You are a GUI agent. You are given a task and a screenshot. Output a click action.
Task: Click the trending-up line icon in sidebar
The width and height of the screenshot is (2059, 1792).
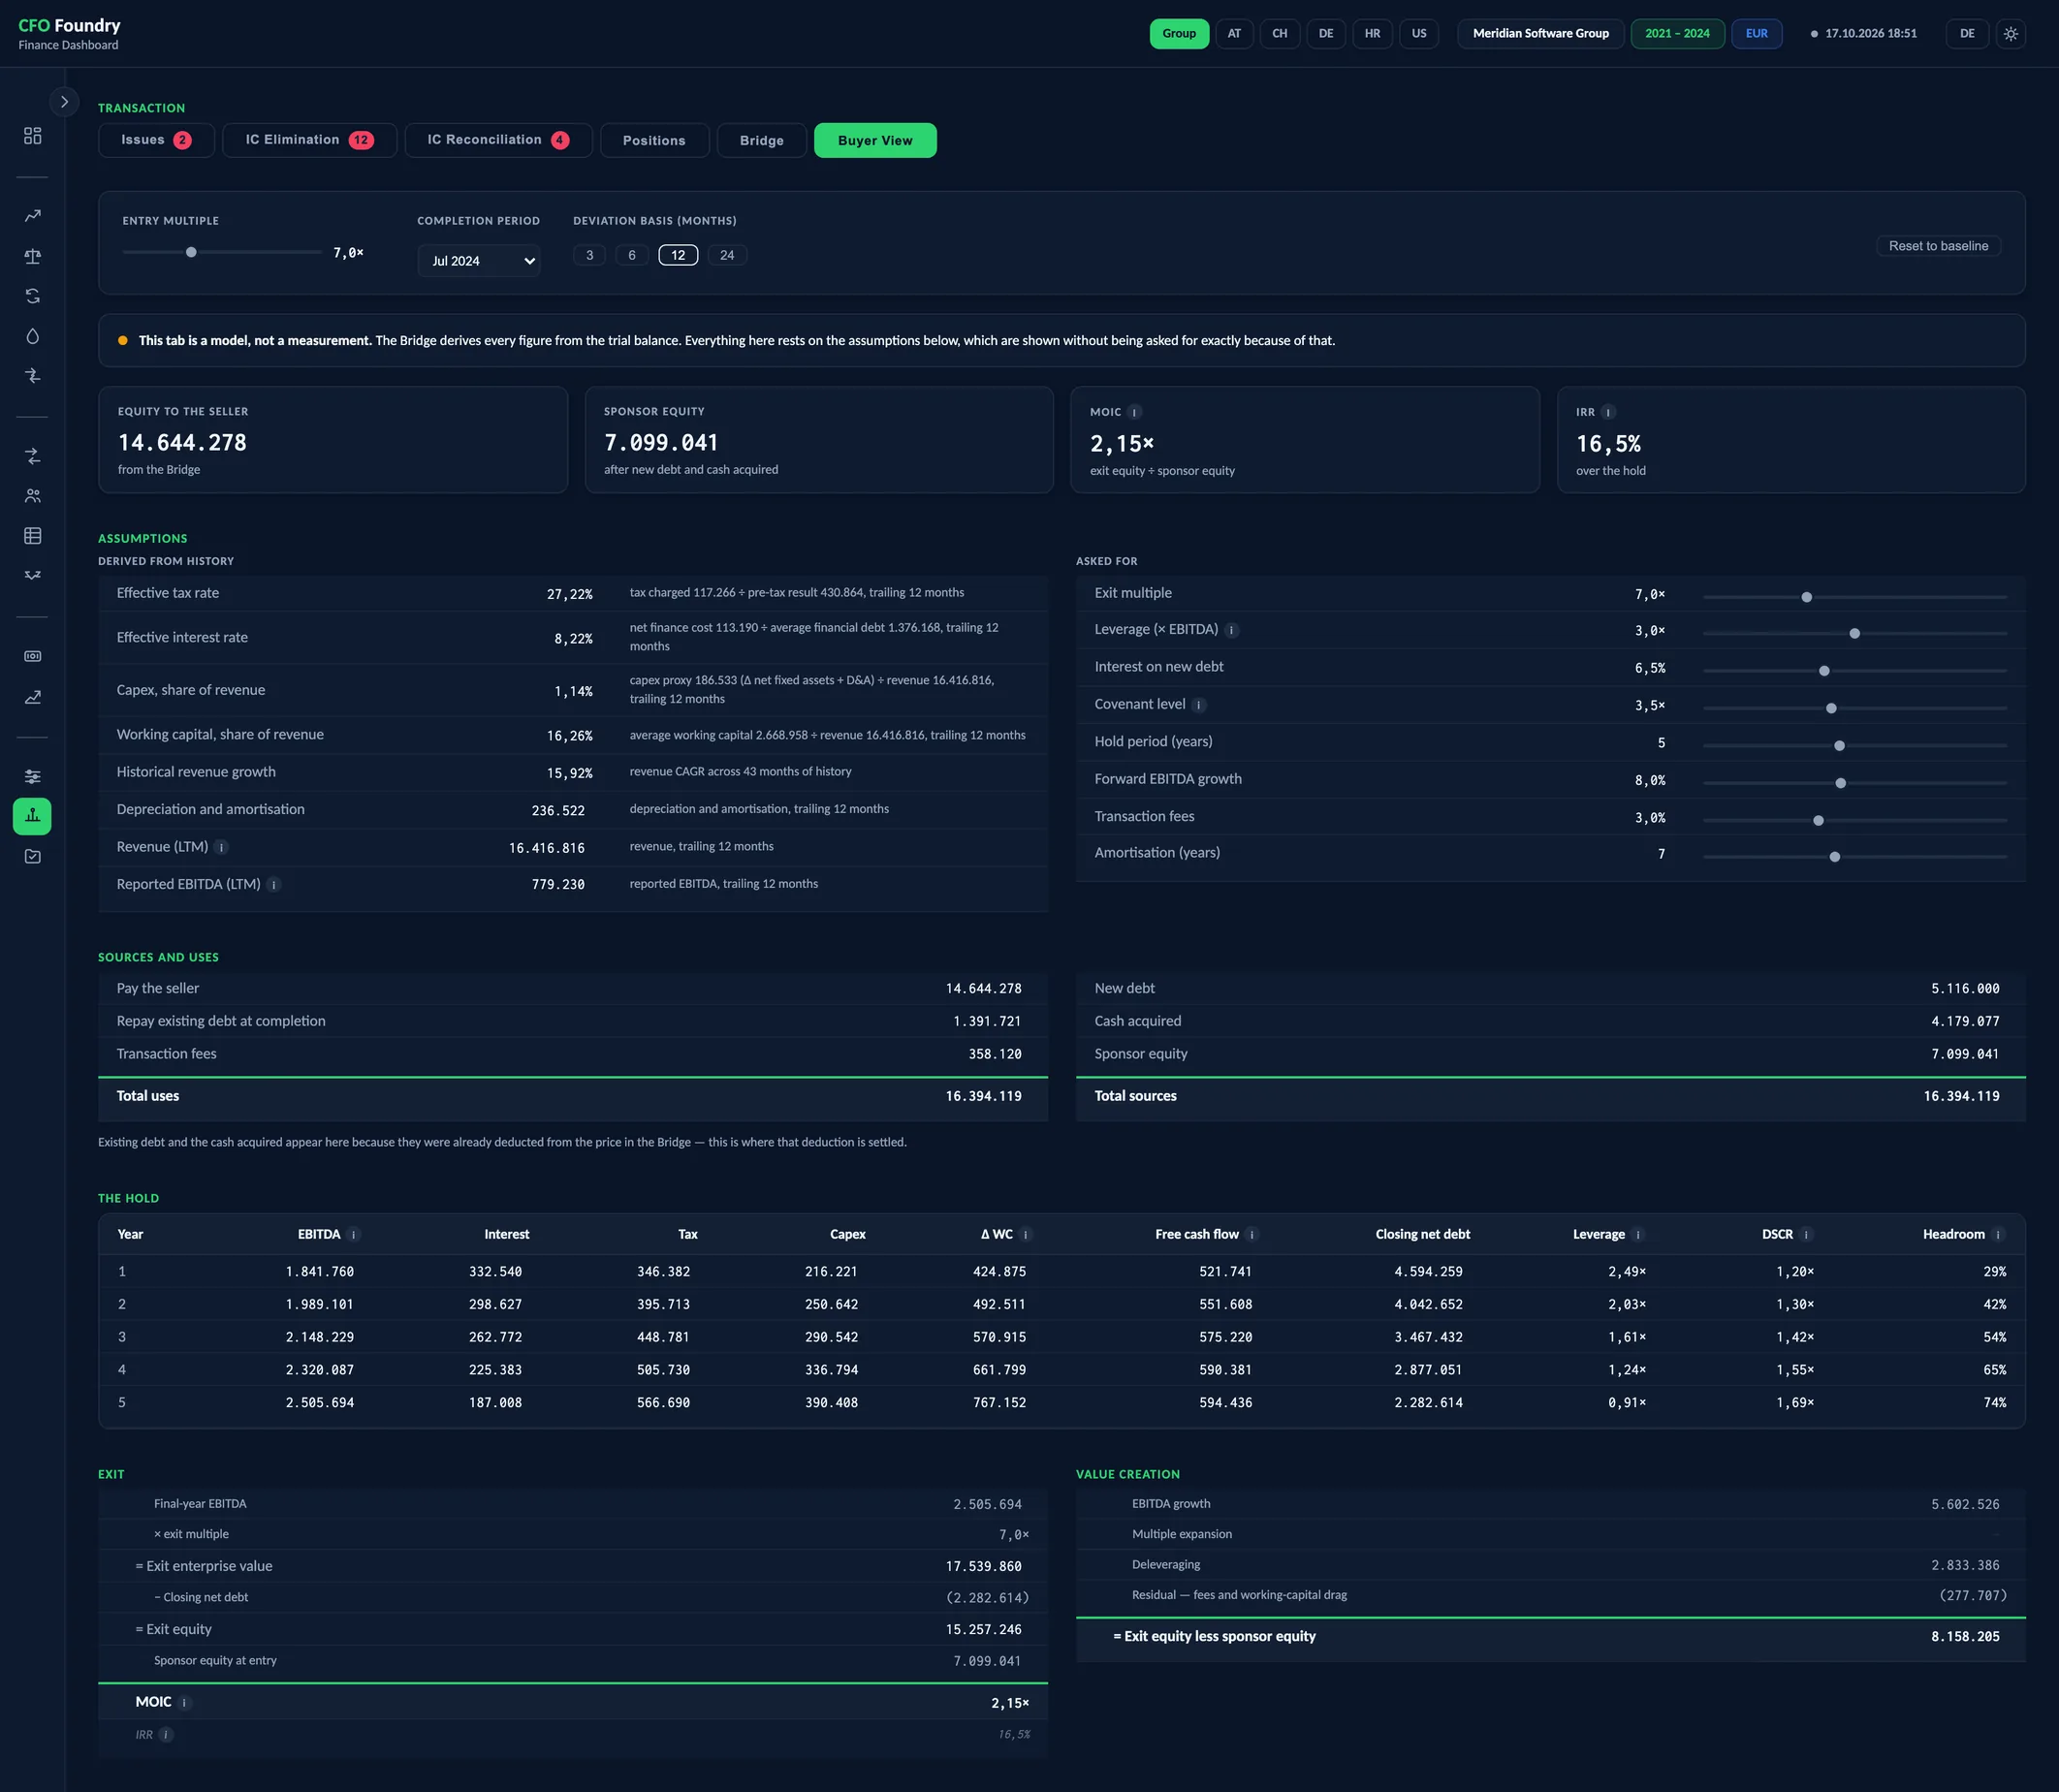32,216
